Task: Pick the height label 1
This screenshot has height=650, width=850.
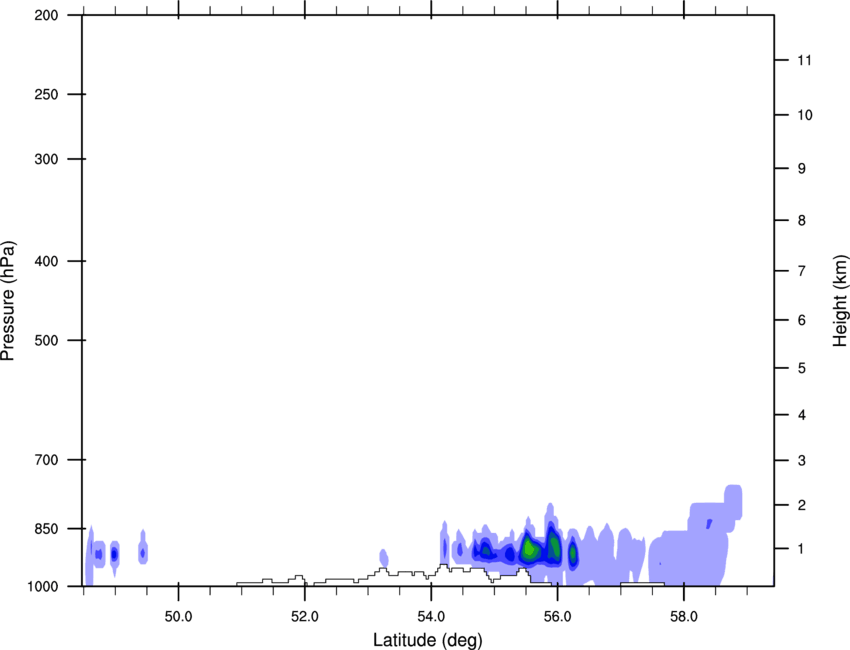Action: [801, 549]
